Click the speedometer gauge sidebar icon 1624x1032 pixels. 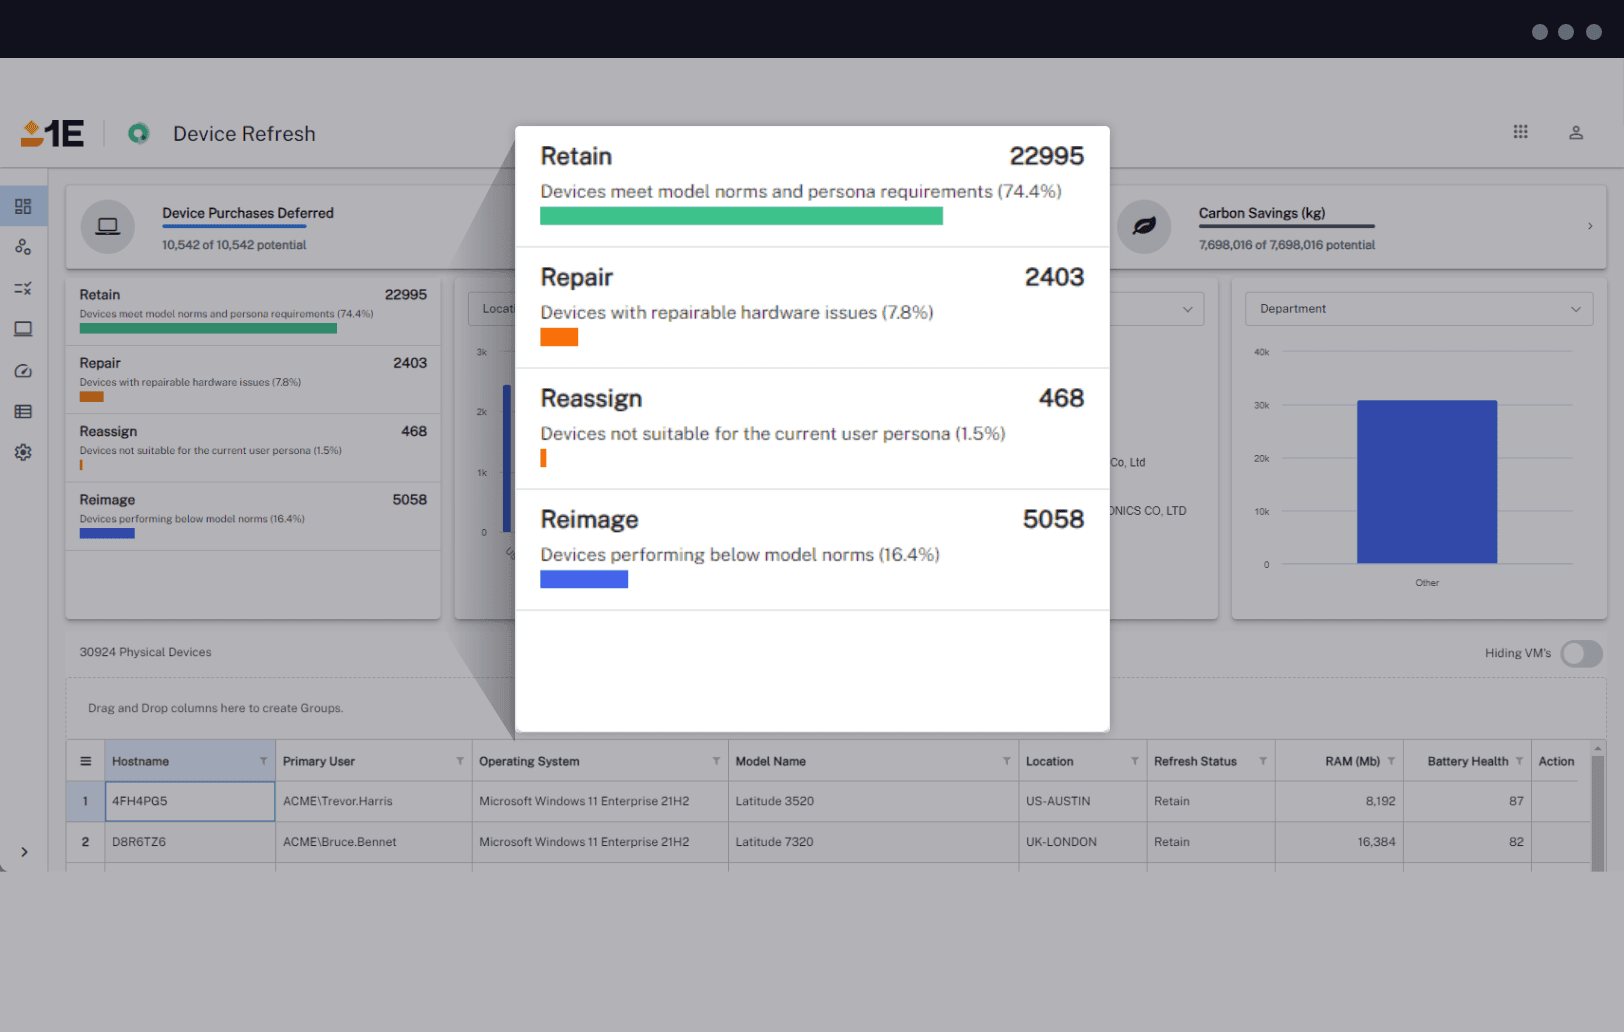click(23, 371)
